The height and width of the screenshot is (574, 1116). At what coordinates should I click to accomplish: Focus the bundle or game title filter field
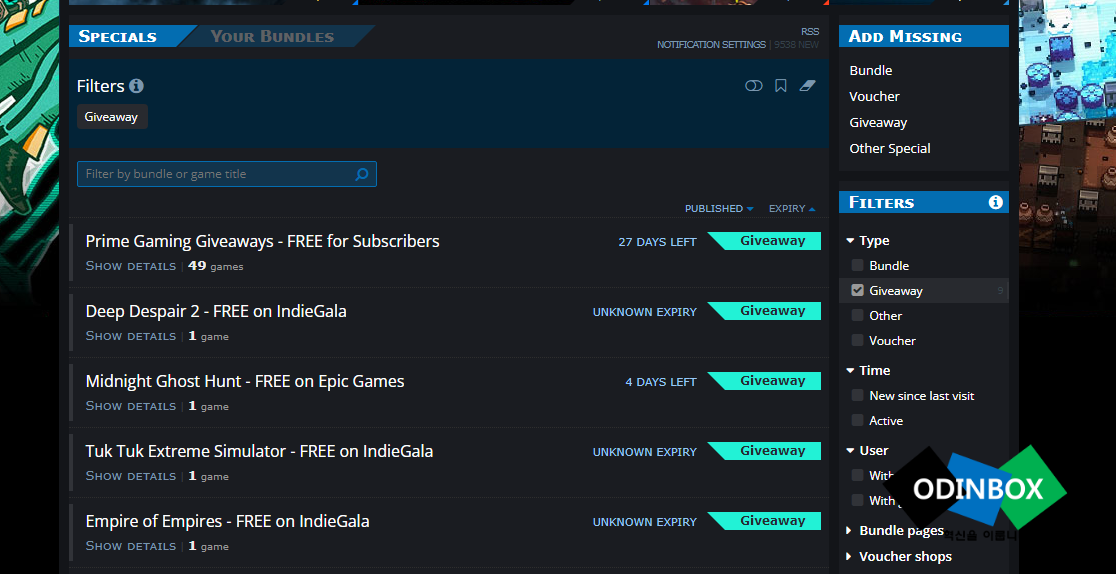click(x=226, y=174)
